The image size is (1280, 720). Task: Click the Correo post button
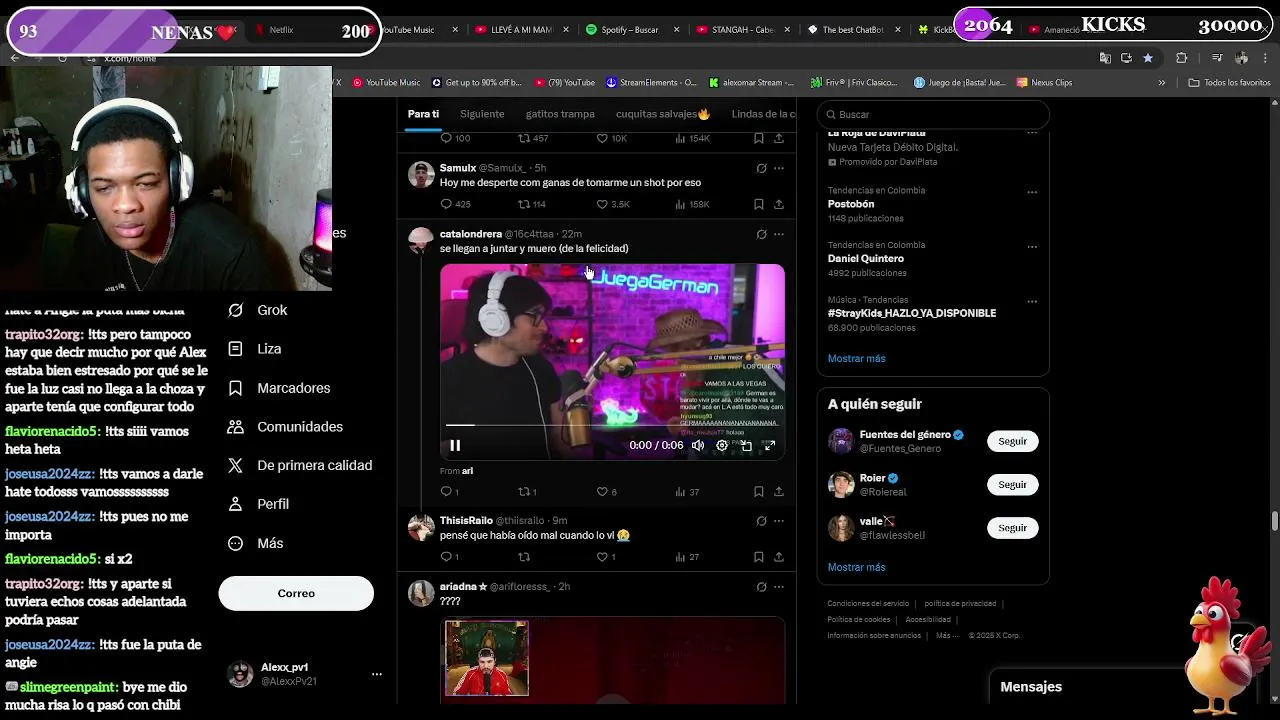(296, 593)
